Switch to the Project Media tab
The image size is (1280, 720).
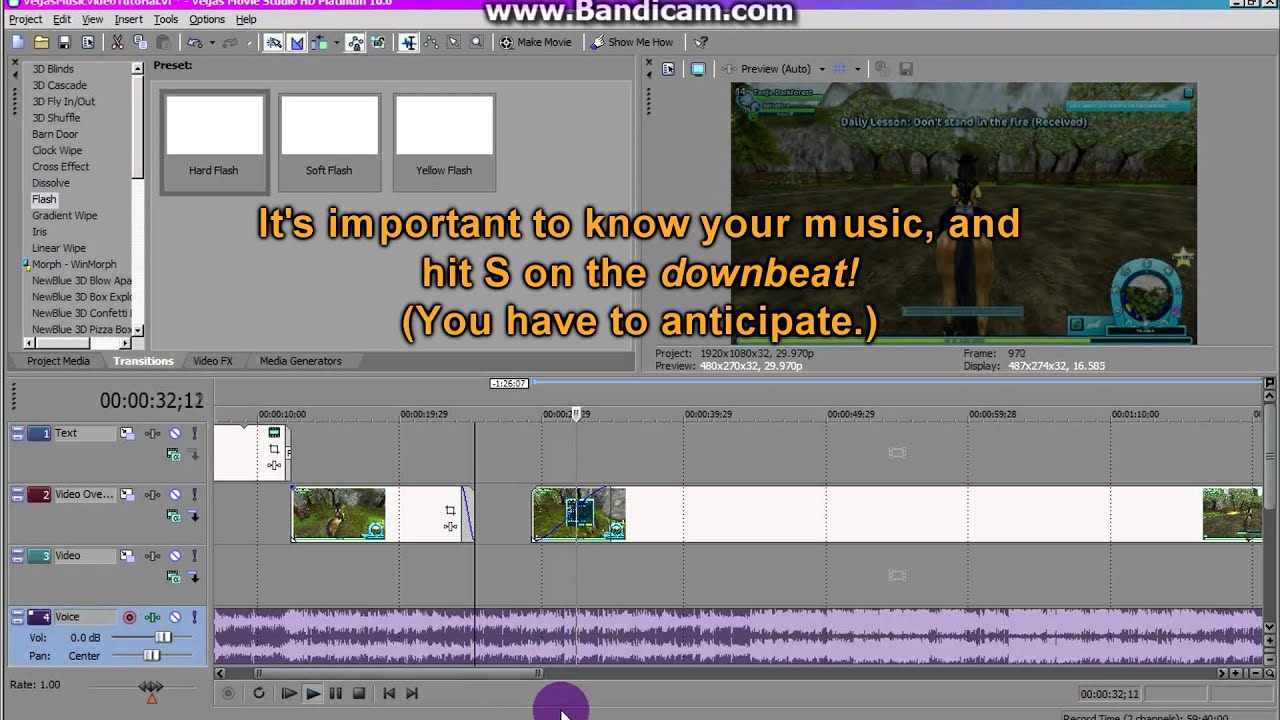58,361
